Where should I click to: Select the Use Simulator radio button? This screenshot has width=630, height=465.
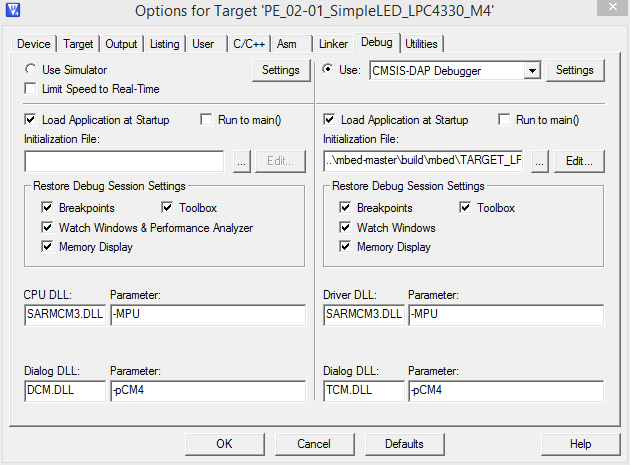[31, 70]
